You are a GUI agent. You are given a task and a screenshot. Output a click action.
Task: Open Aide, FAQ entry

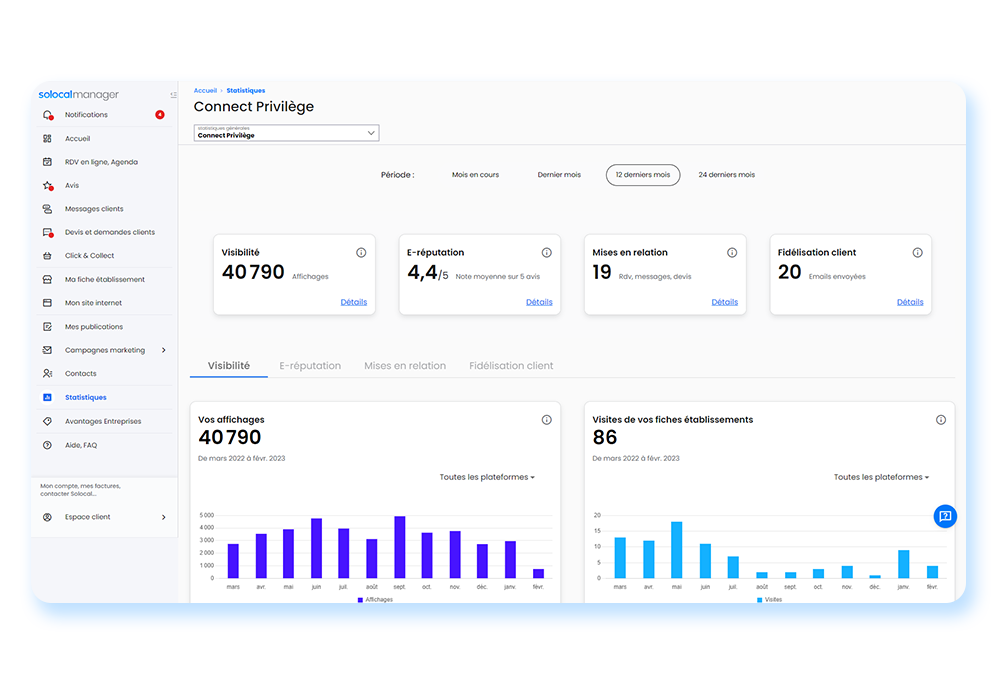pos(81,445)
